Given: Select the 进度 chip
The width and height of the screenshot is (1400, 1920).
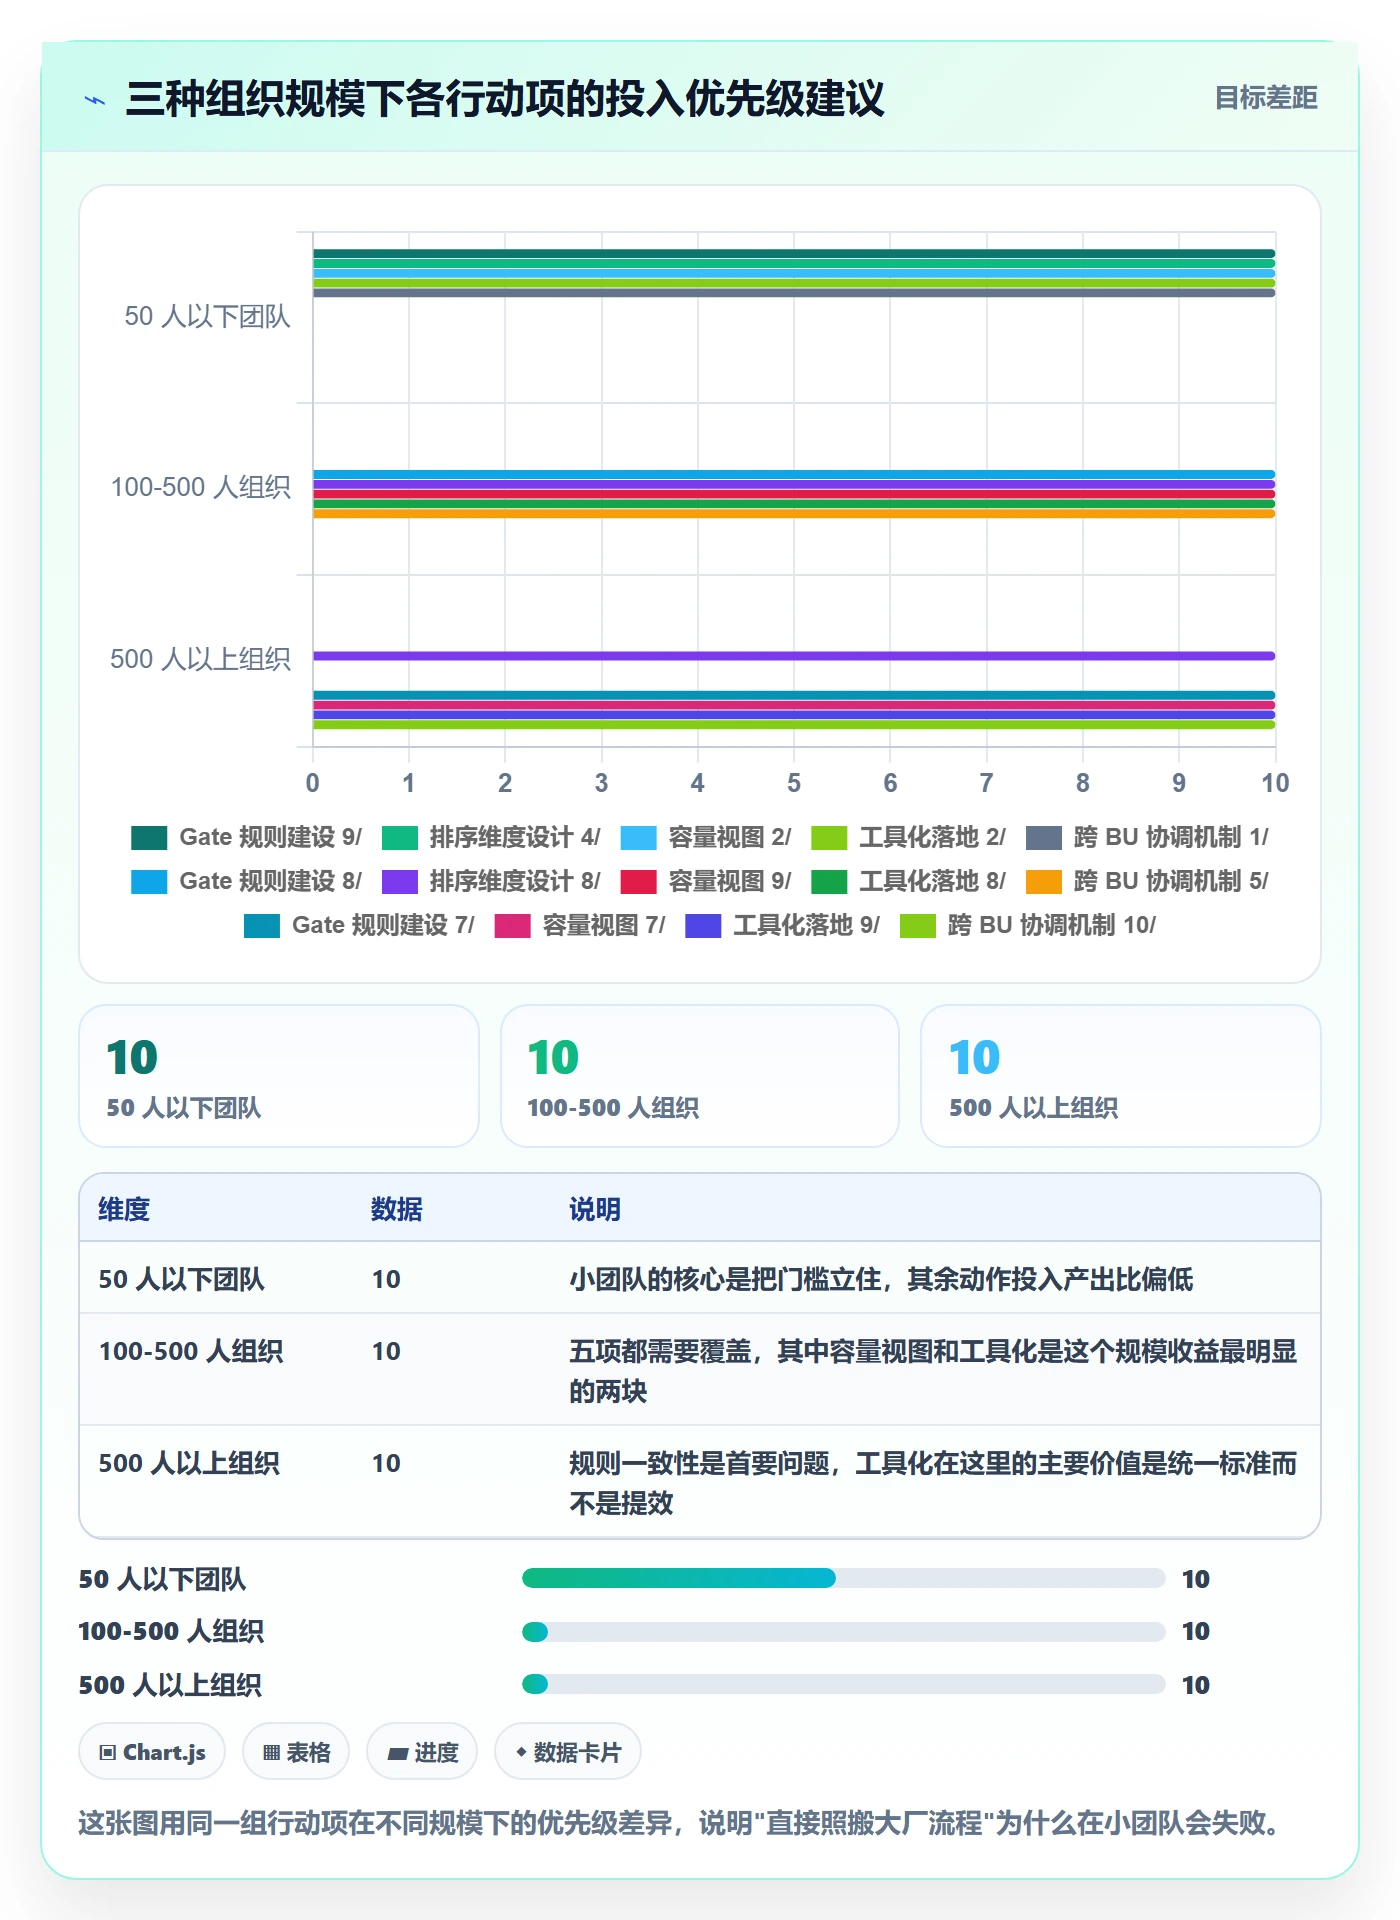Looking at the screenshot, I should point(422,1752).
